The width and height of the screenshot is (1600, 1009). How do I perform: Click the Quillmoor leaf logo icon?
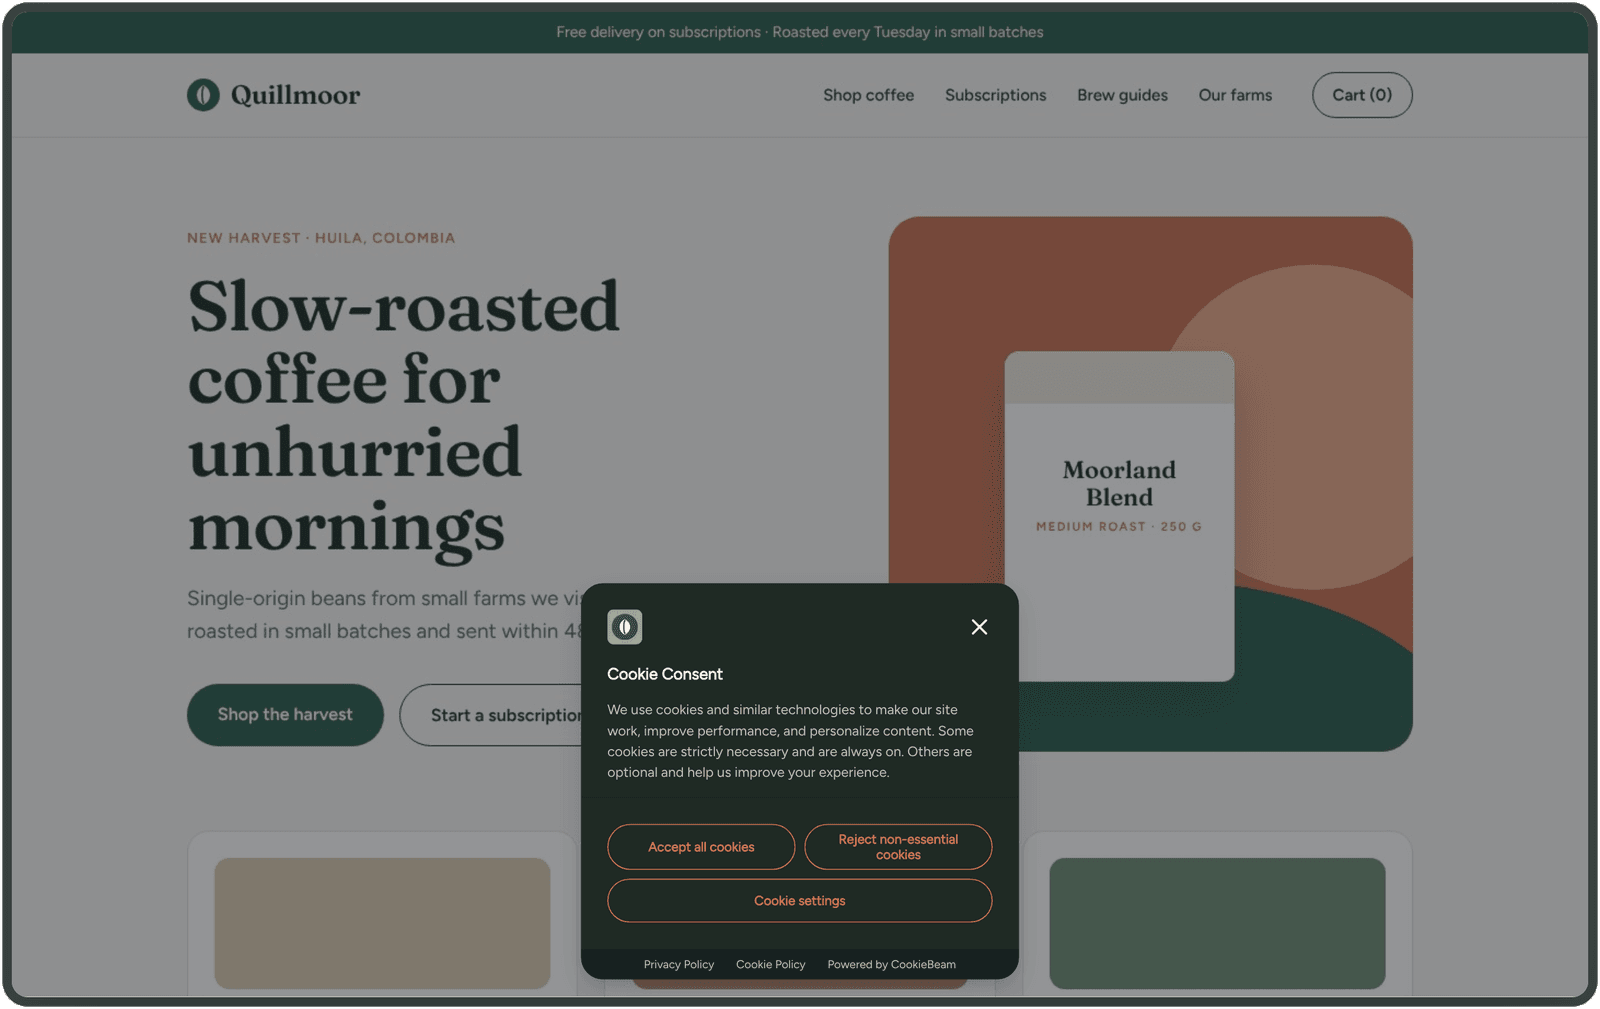pyautogui.click(x=203, y=95)
